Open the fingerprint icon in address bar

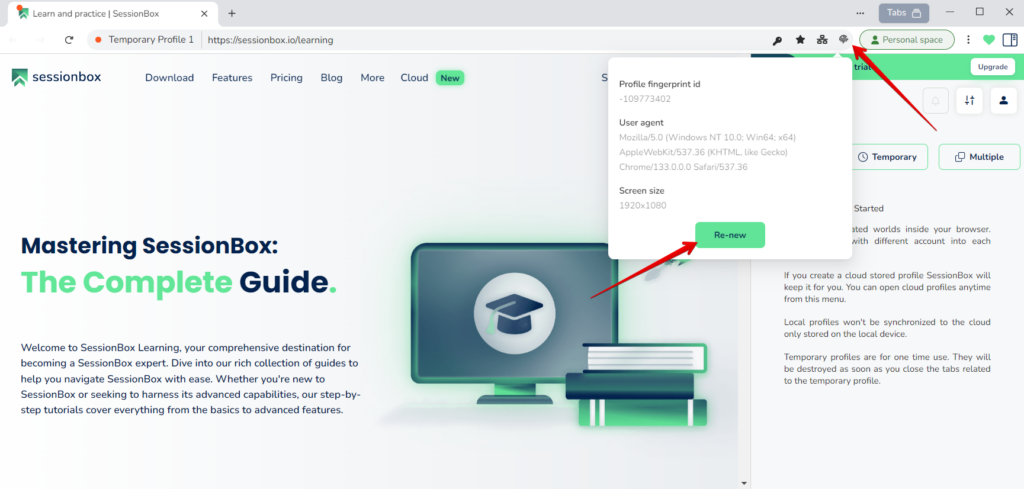[844, 40]
